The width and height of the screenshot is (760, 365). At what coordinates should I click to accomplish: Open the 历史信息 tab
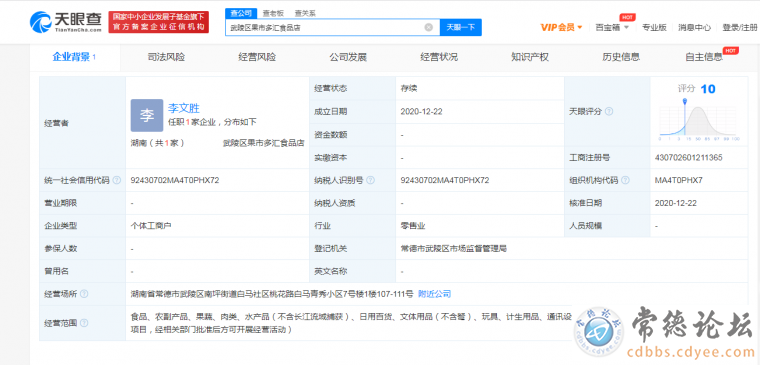coord(621,57)
